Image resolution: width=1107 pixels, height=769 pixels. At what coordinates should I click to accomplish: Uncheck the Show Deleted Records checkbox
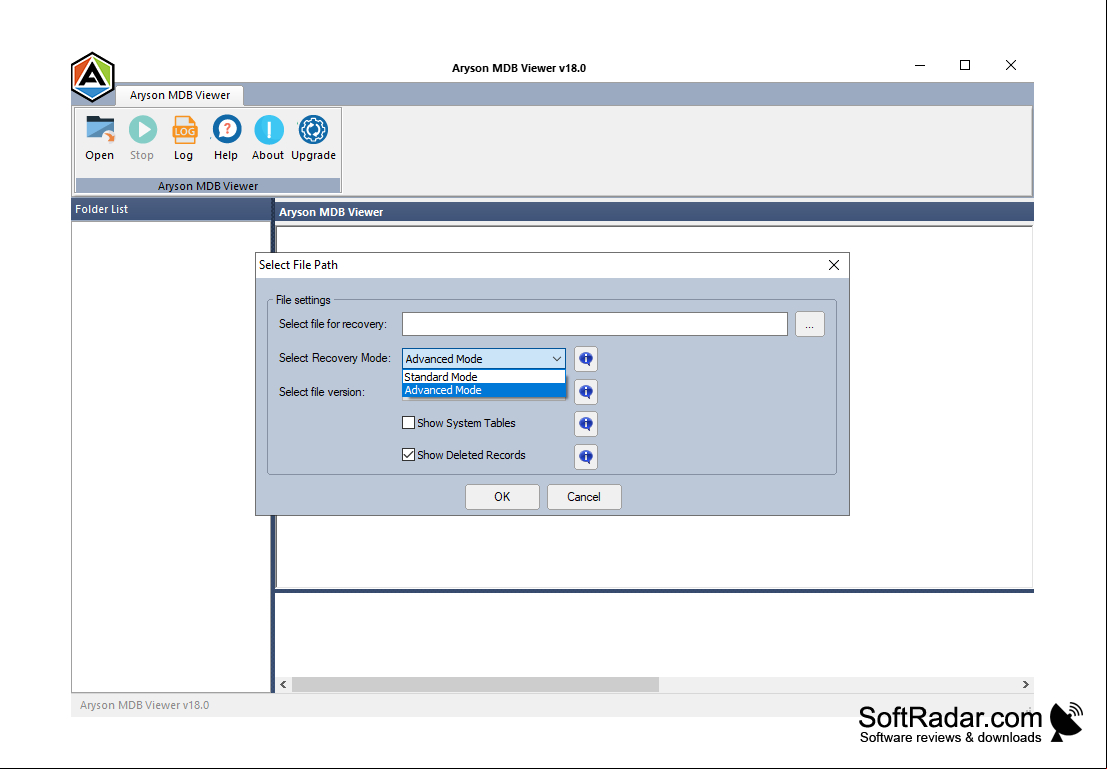408,455
